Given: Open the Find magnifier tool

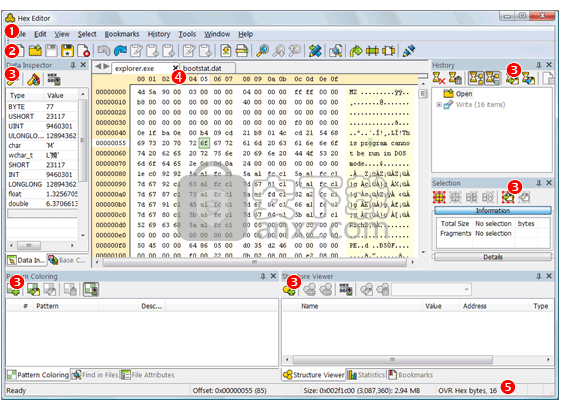Looking at the screenshot, I should (x=263, y=51).
